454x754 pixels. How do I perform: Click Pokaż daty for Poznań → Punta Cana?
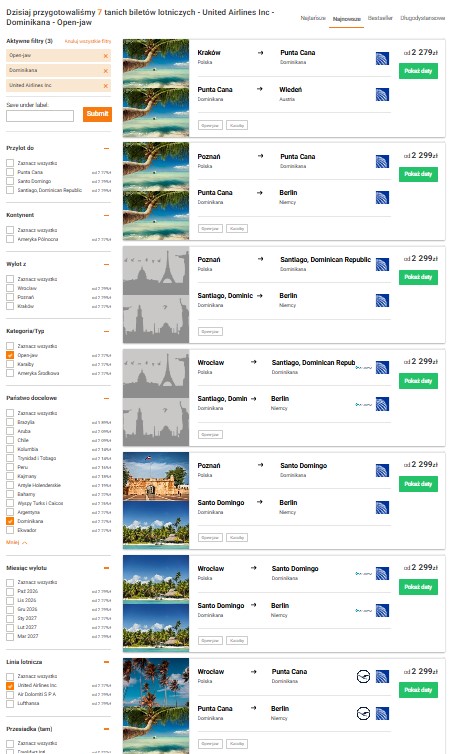pyautogui.click(x=418, y=174)
